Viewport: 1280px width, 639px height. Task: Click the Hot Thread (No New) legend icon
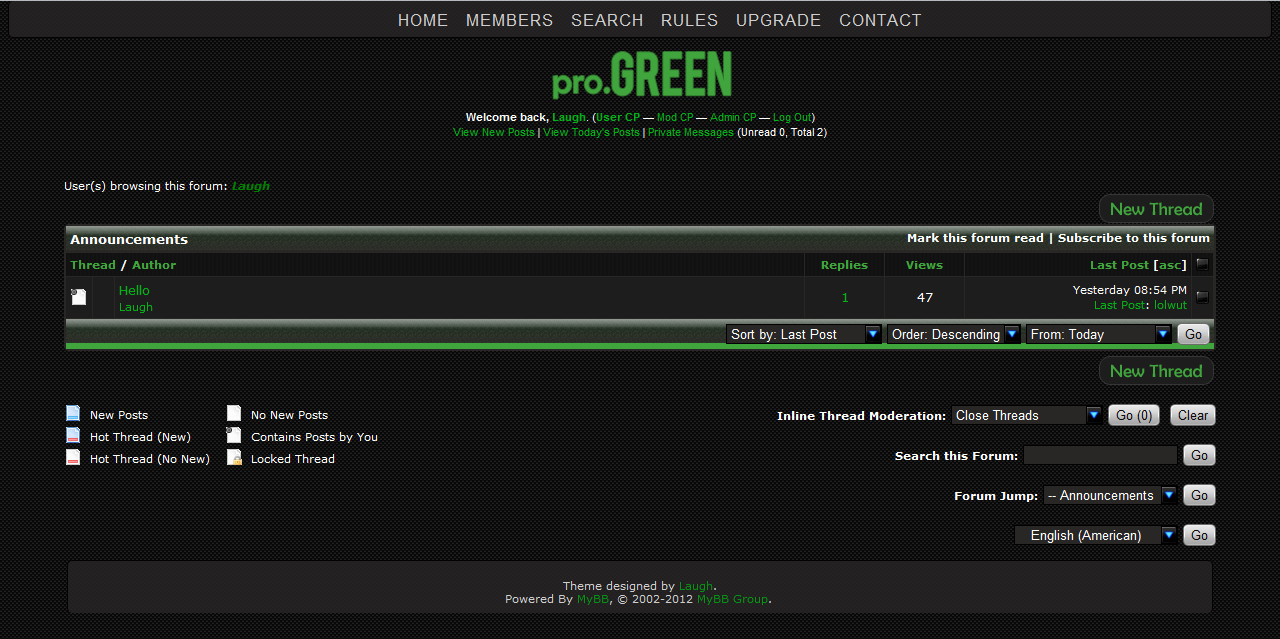point(73,457)
